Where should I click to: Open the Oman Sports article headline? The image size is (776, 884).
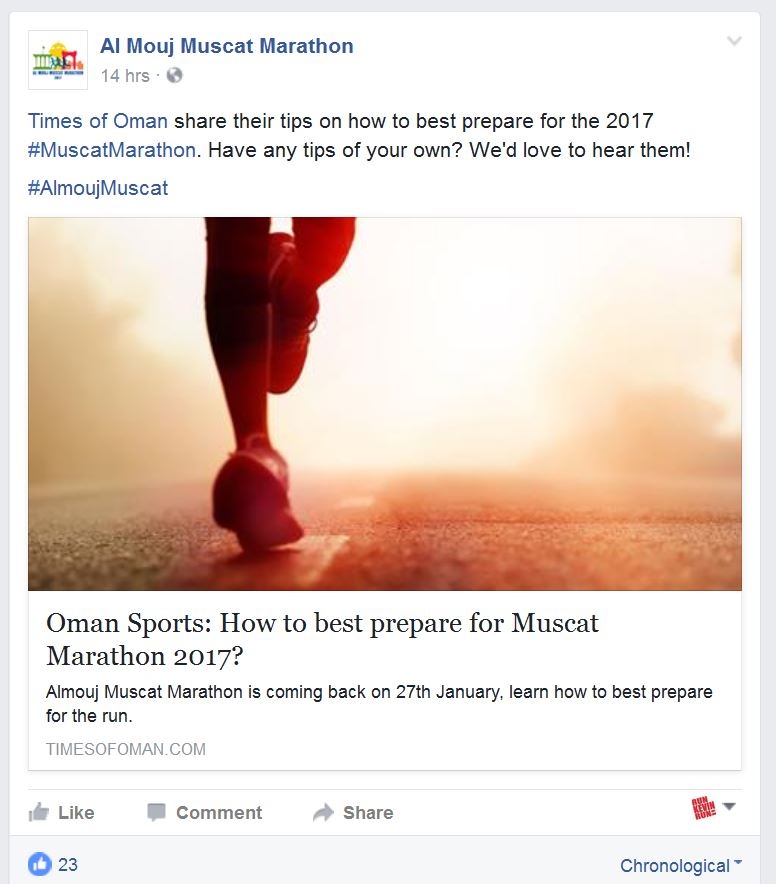pyautogui.click(x=322, y=639)
